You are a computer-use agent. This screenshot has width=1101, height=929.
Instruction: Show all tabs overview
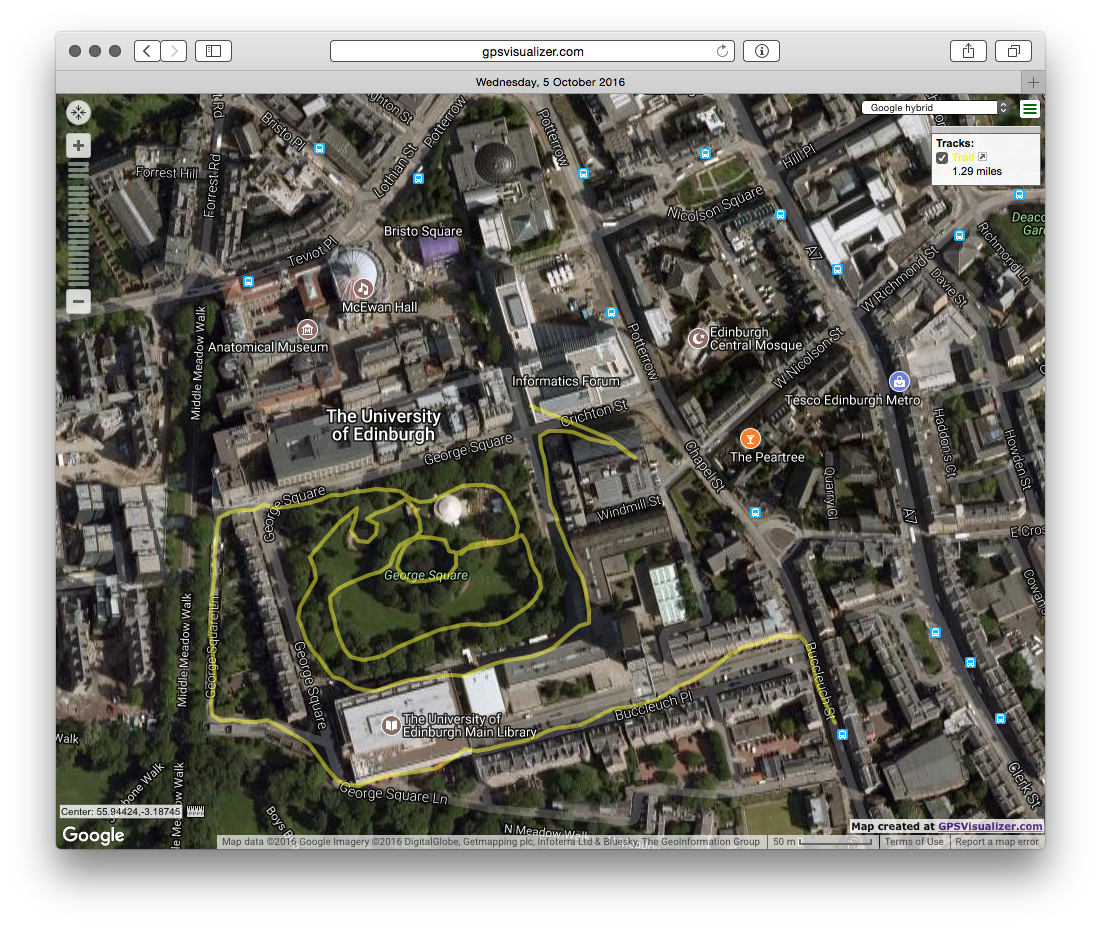(1014, 51)
